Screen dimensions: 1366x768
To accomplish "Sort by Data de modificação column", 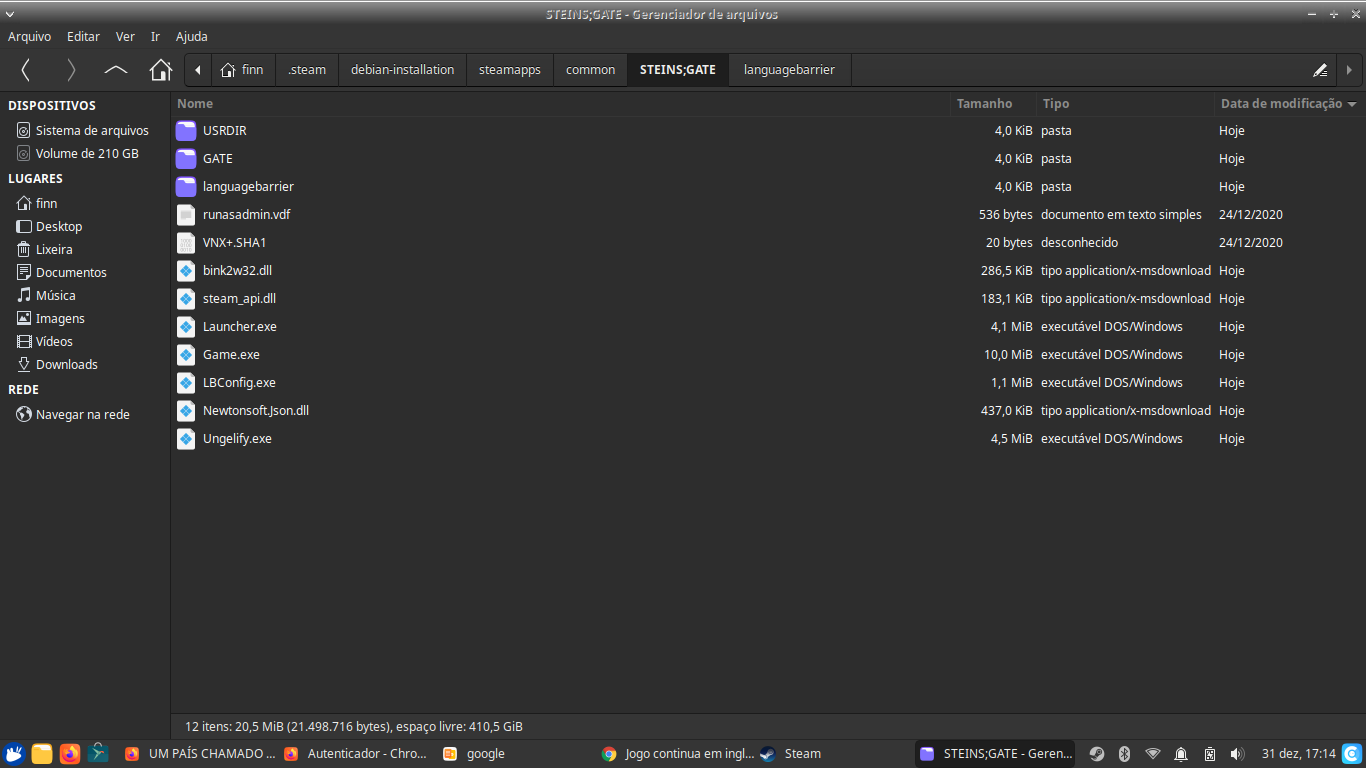I will click(1289, 104).
